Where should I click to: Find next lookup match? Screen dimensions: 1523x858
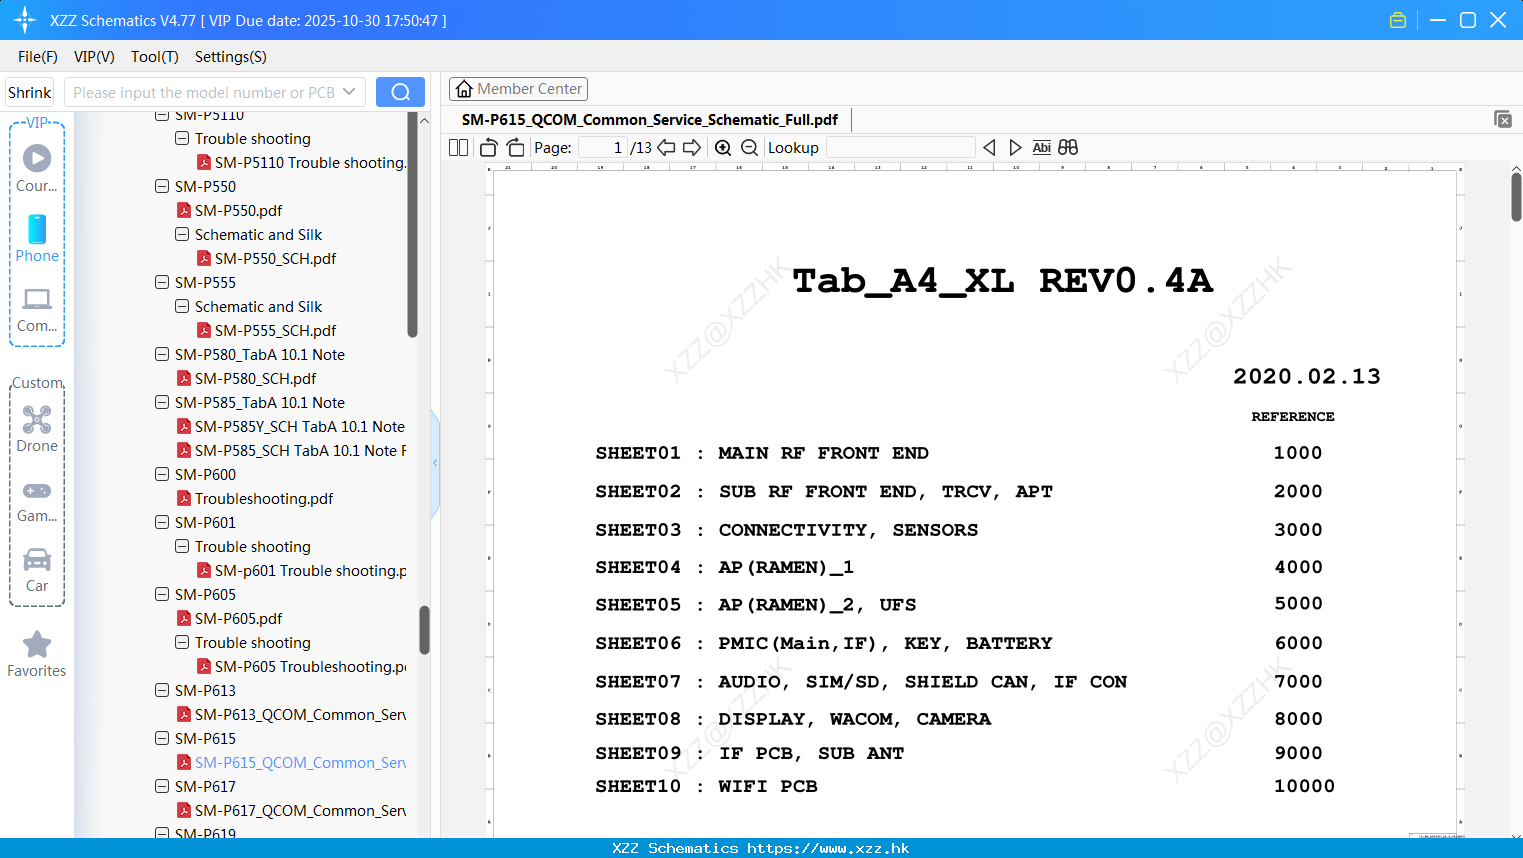[1015, 147]
